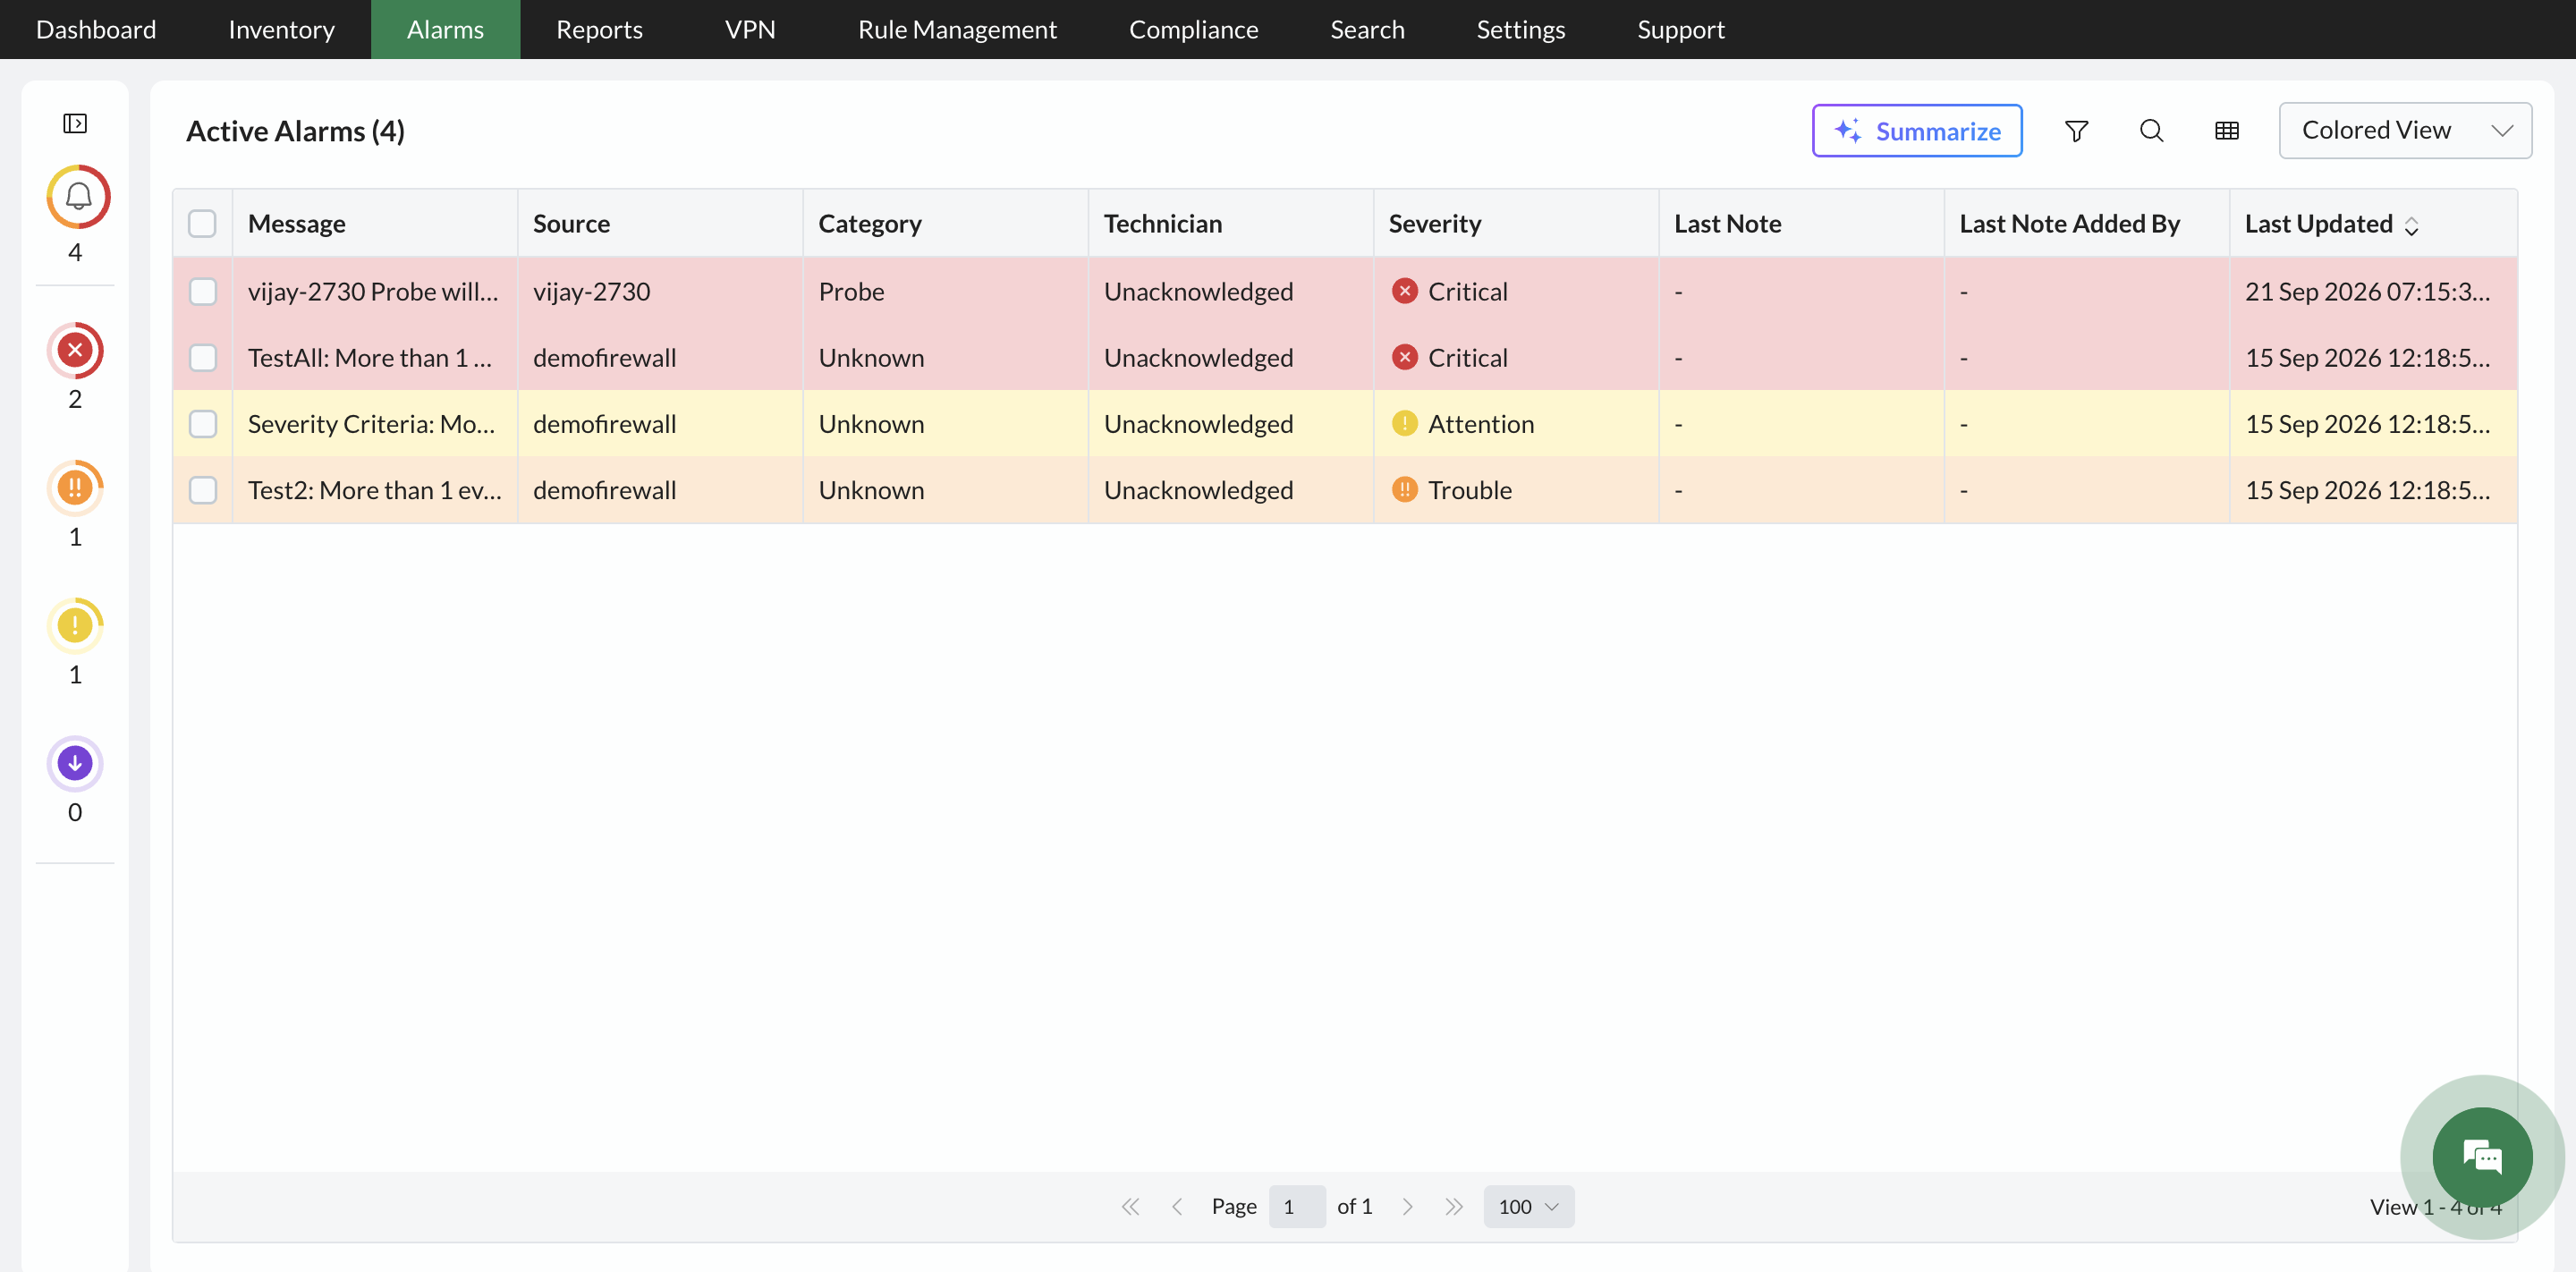Image resolution: width=2576 pixels, height=1272 pixels.
Task: Click Critical severity icon in vijay-2730 row
Action: pyautogui.click(x=1405, y=291)
